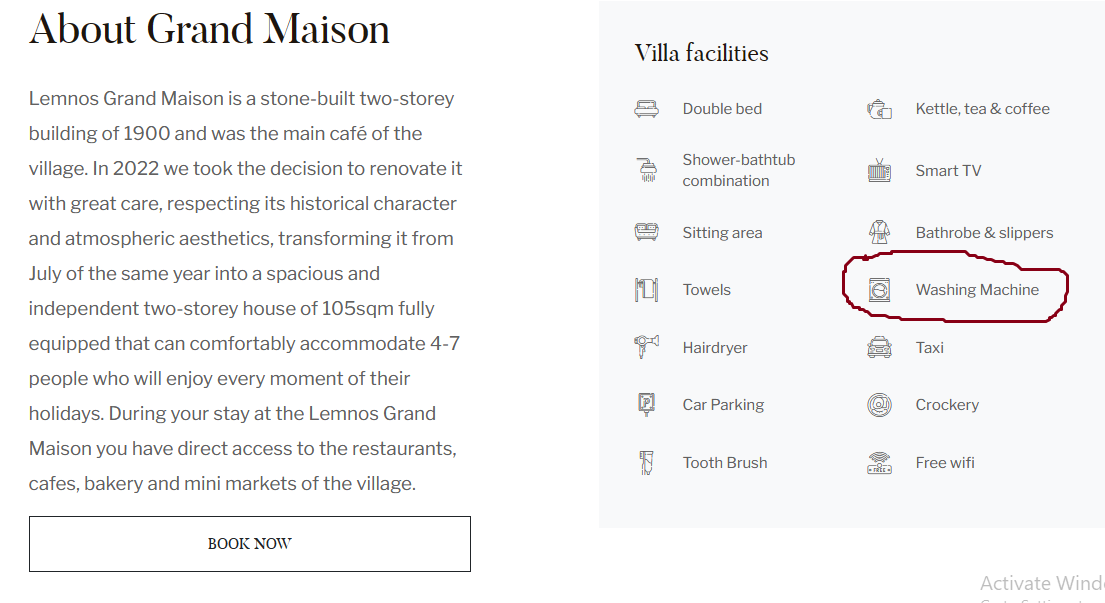Click the Car Parking icon
Image resolution: width=1105 pixels, height=603 pixels.
coord(646,405)
